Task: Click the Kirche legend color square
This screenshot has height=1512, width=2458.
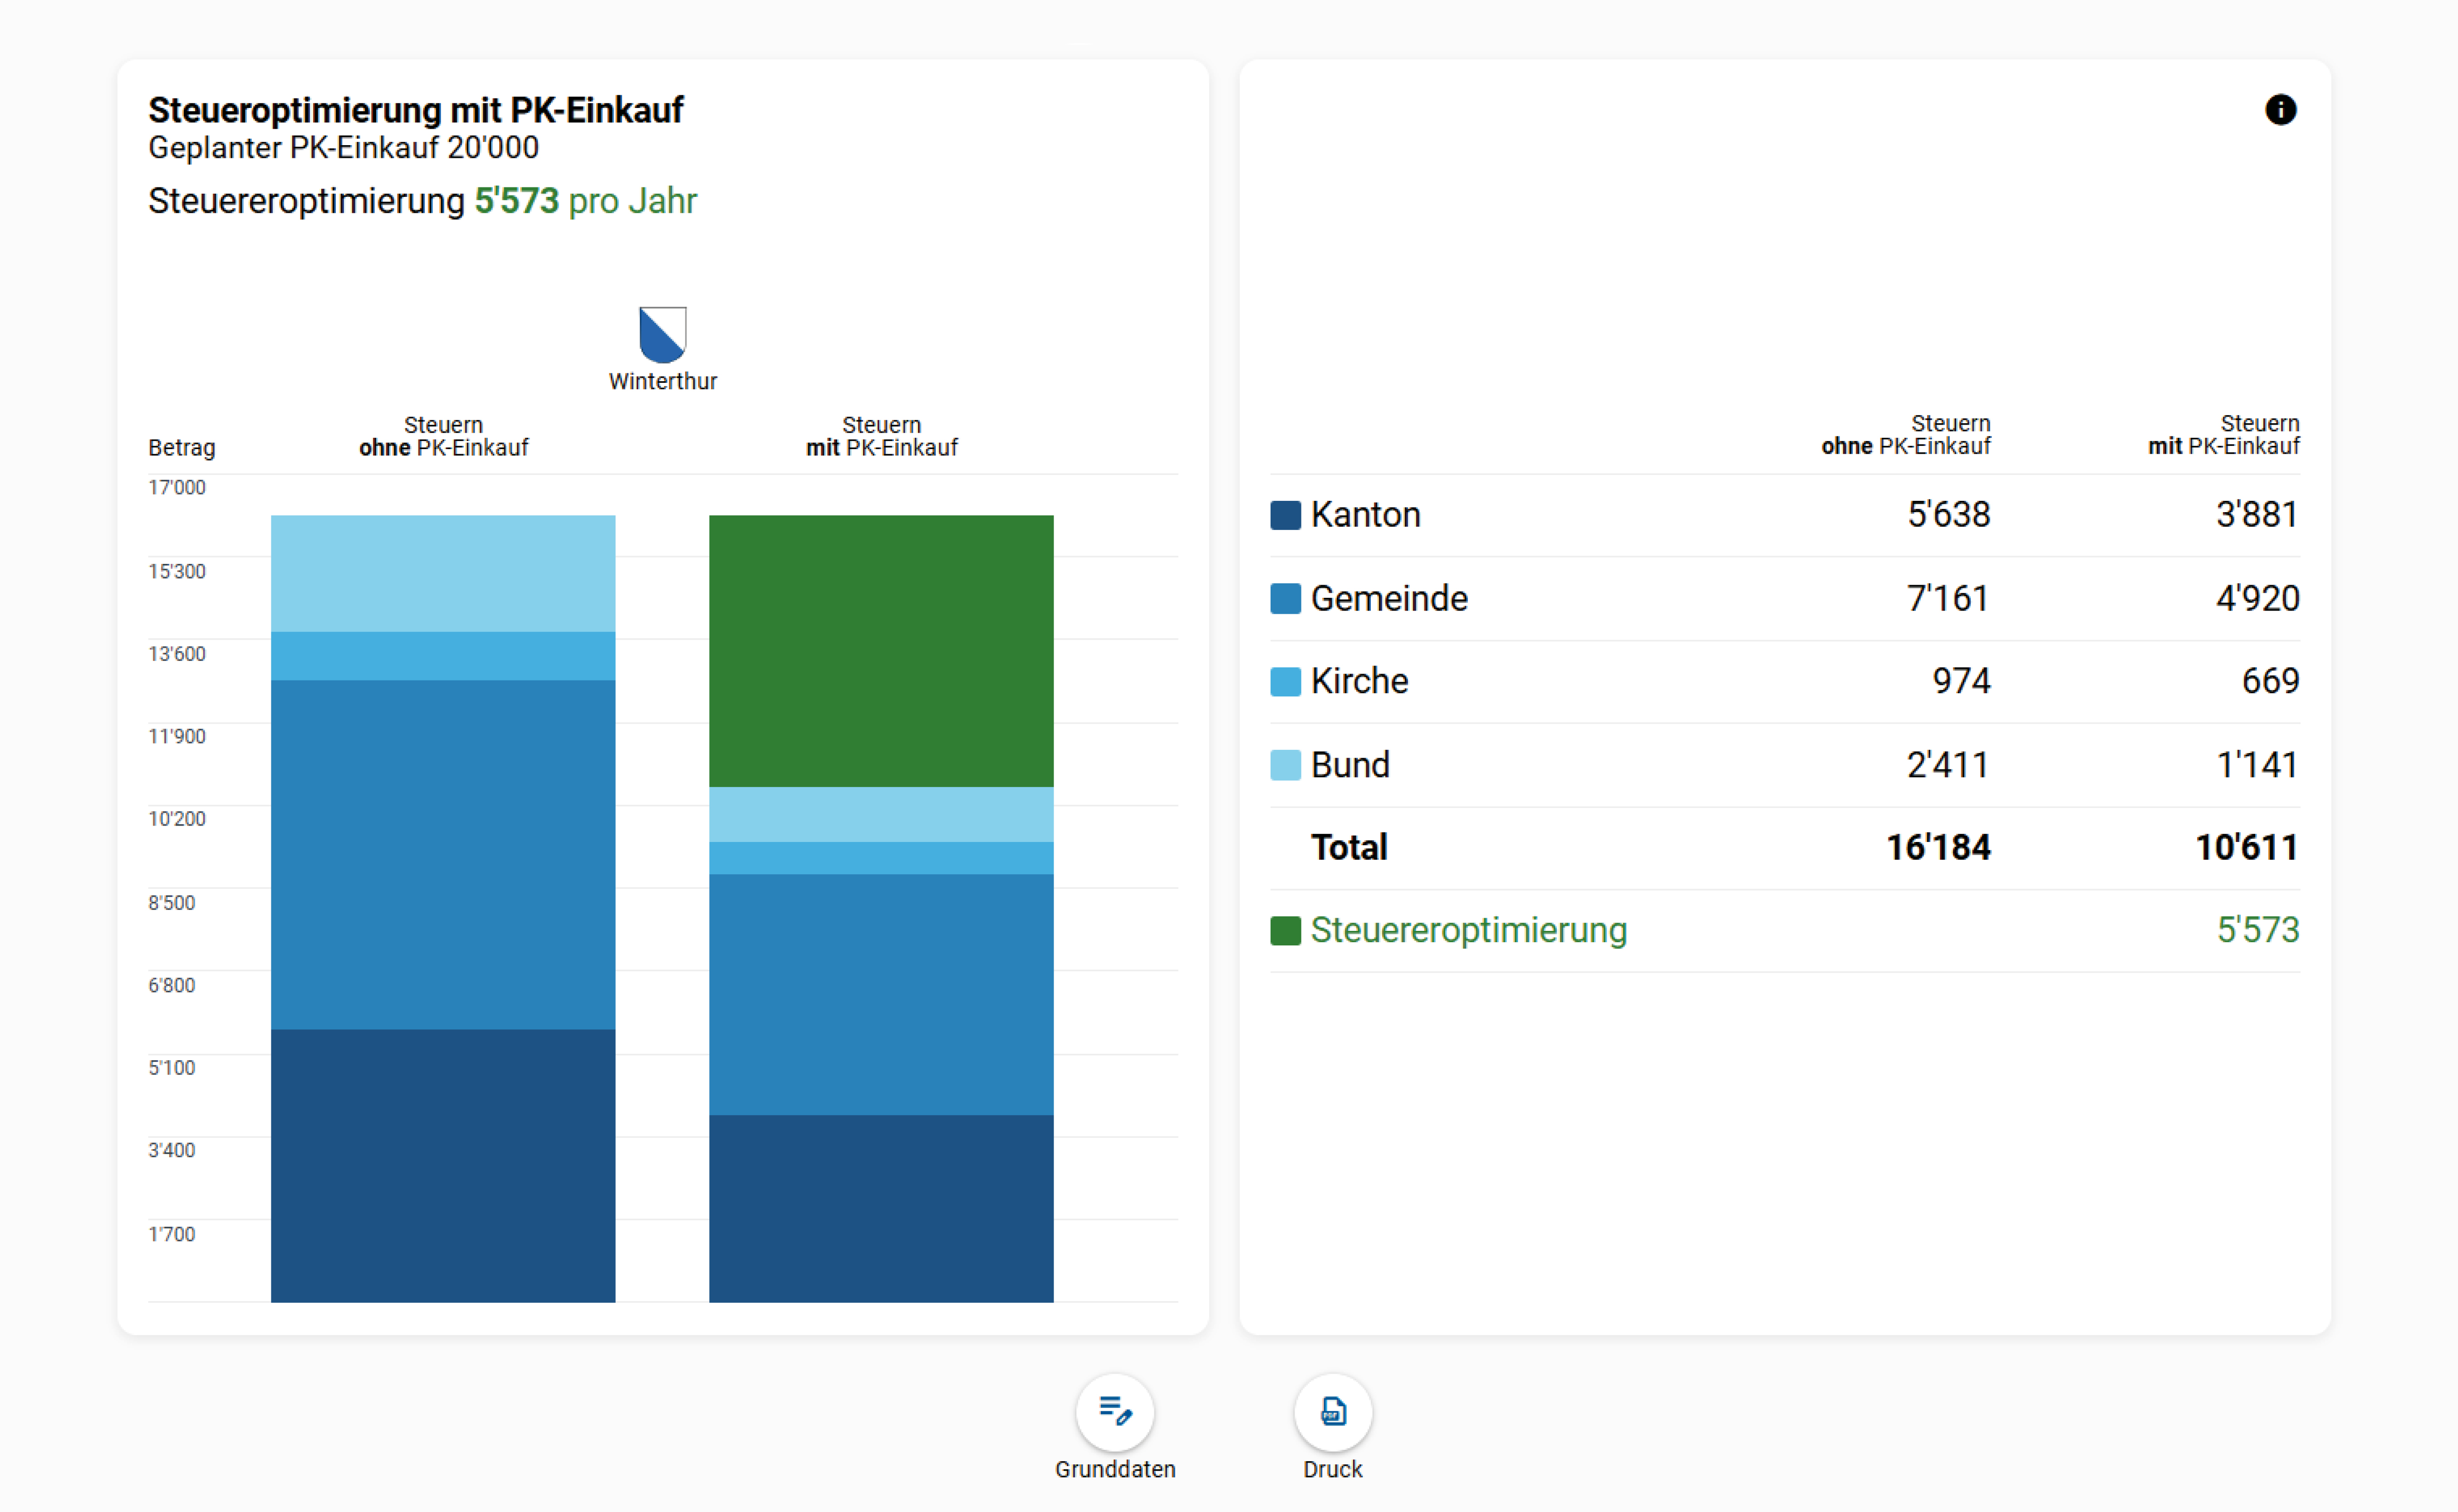Action: (1285, 681)
